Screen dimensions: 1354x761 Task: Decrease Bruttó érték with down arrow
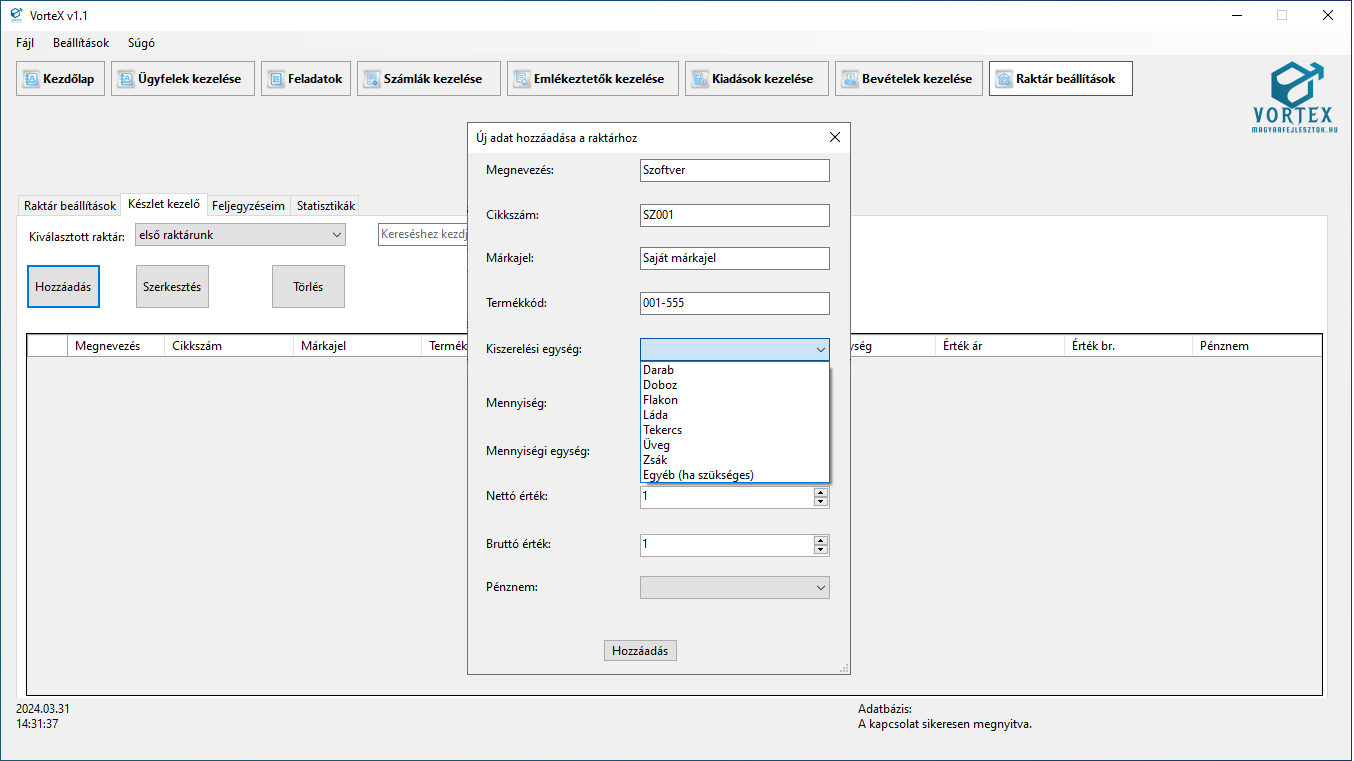click(x=821, y=550)
